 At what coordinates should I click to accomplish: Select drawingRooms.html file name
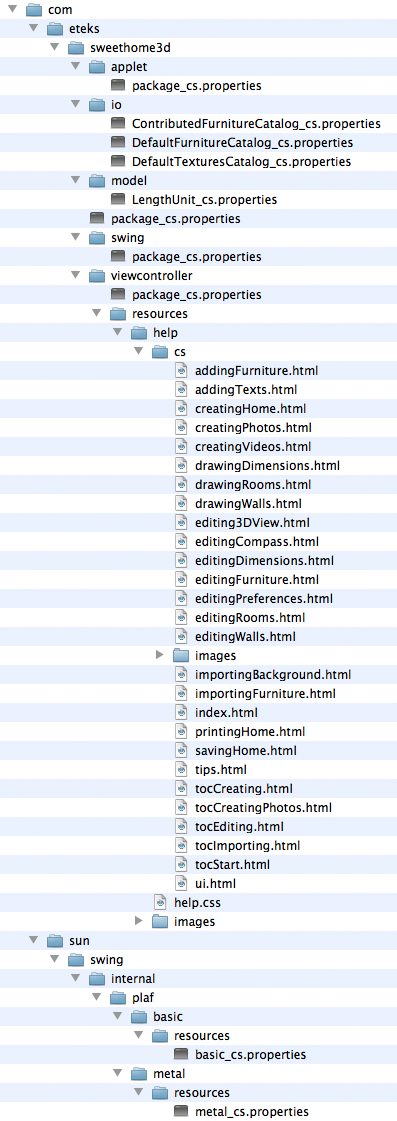(x=253, y=485)
